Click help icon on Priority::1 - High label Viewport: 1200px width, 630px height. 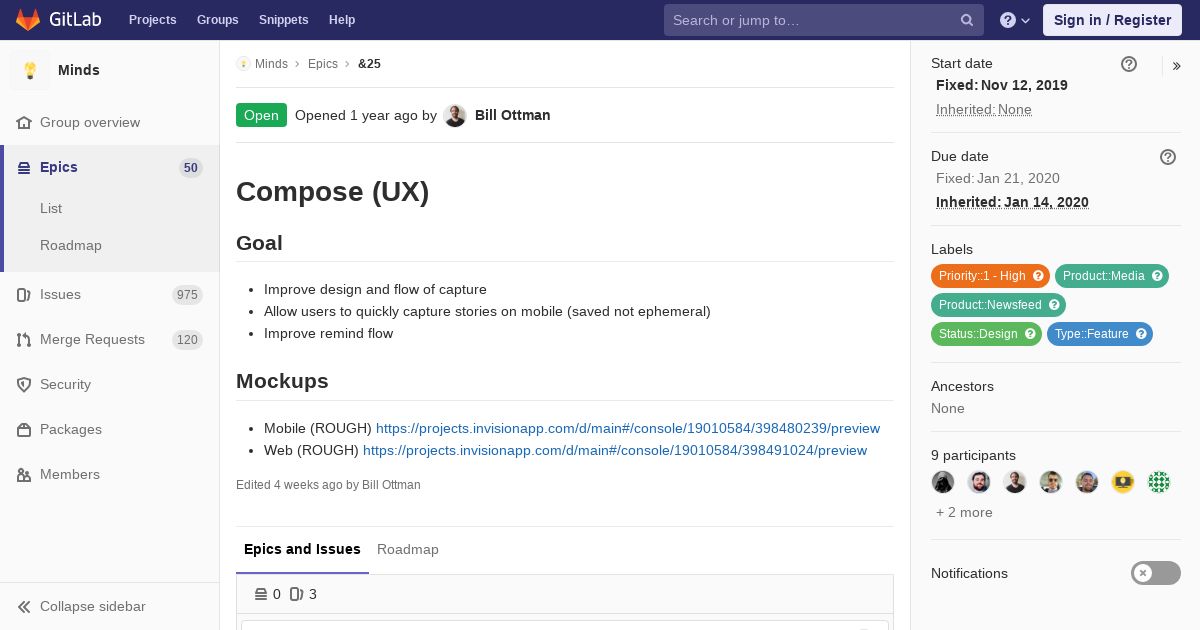(1038, 276)
